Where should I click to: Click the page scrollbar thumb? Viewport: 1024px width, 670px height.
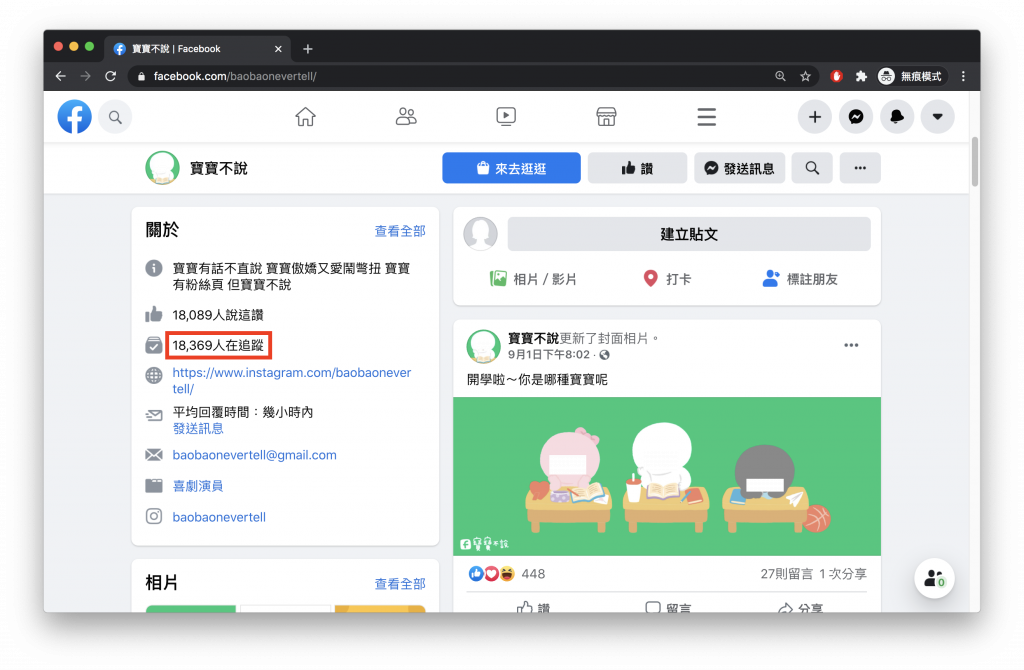[974, 162]
